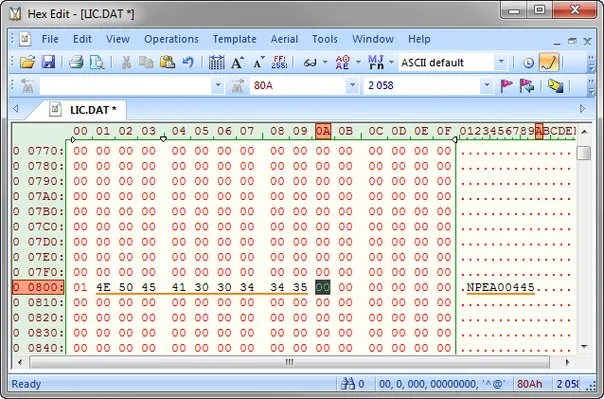
Task: Save the file with the floppy icon
Action: point(48,62)
